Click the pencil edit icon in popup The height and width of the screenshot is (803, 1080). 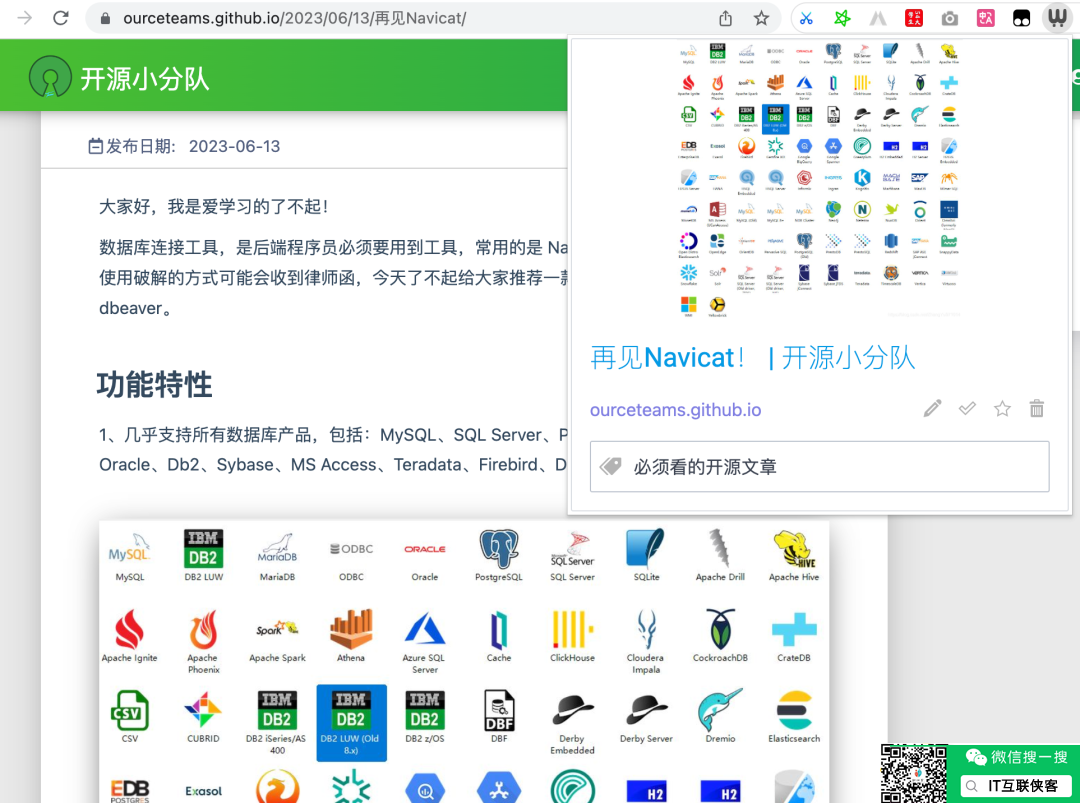pyautogui.click(x=933, y=409)
